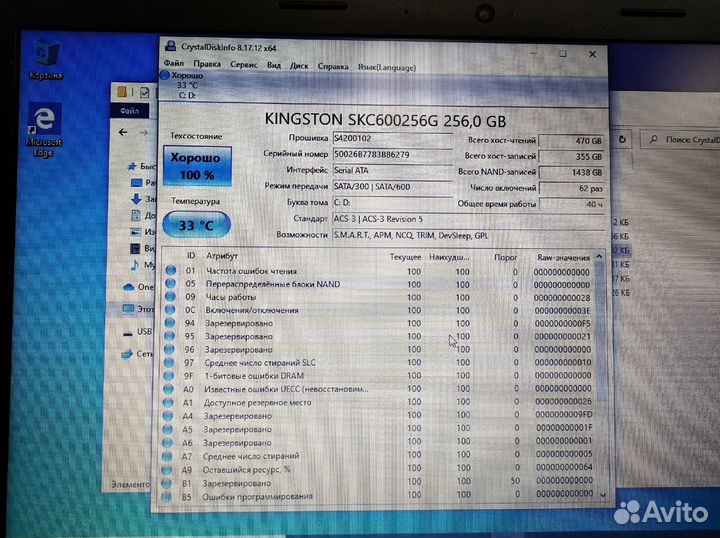Click the status circle next to attribute 09
This screenshot has width=720, height=538.
click(x=169, y=298)
